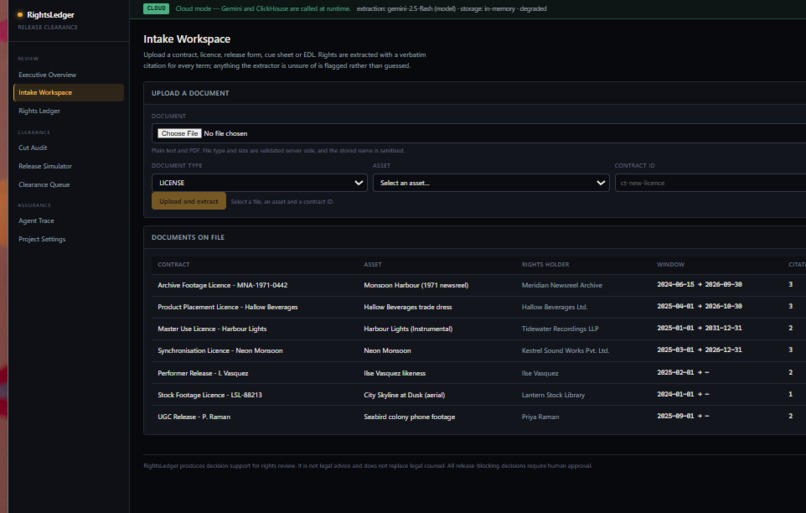Click the RightsLedger logo dot
806x513 pixels.
coord(20,15)
